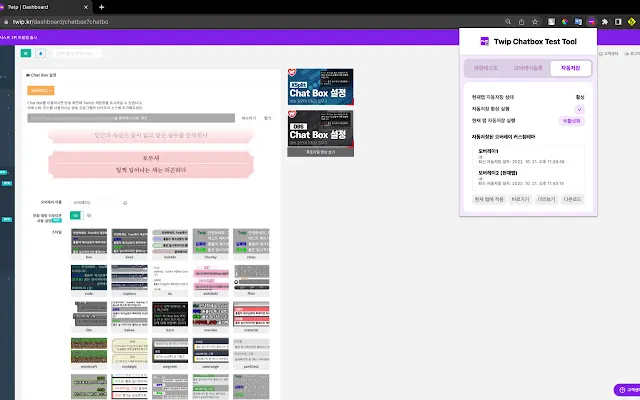Screen dimensions: 640x400
Task: Click the info icon next to the On switch
Action: (x=89, y=215)
